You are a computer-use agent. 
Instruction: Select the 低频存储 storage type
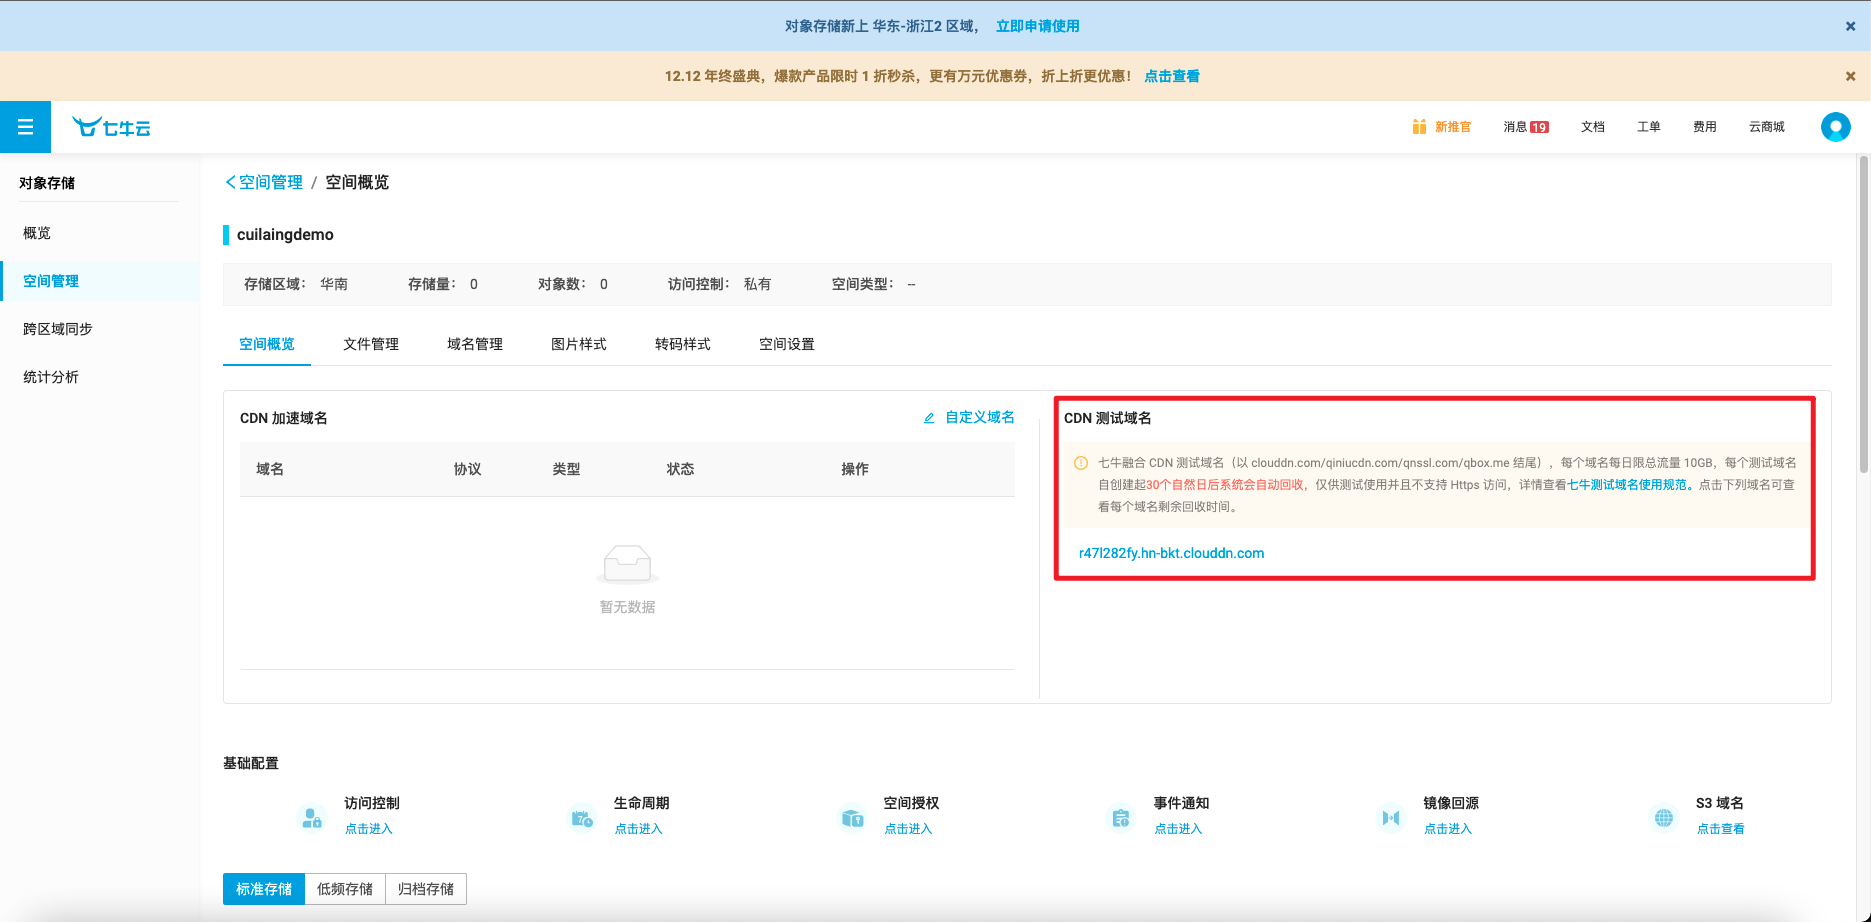click(345, 889)
